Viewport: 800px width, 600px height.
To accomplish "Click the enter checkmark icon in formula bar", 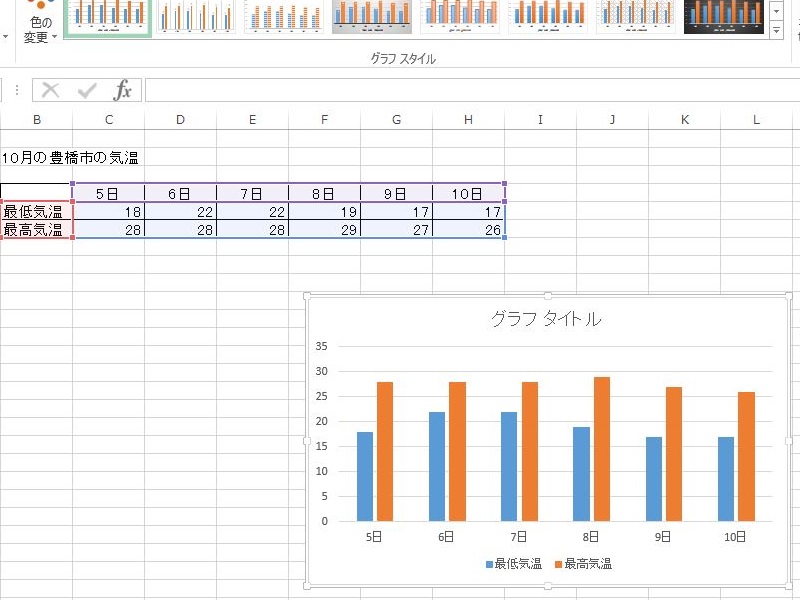I will [x=87, y=91].
